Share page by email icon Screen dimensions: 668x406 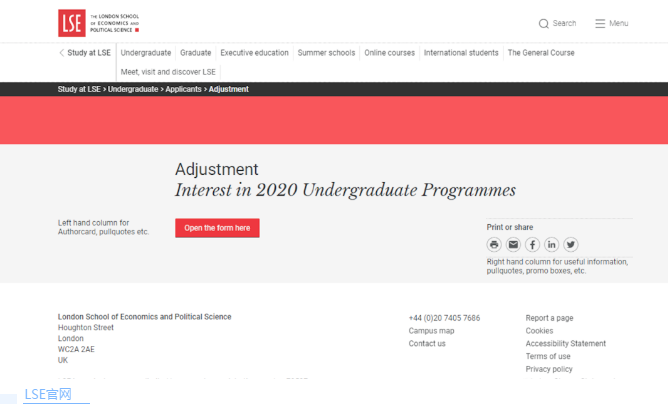[513, 244]
